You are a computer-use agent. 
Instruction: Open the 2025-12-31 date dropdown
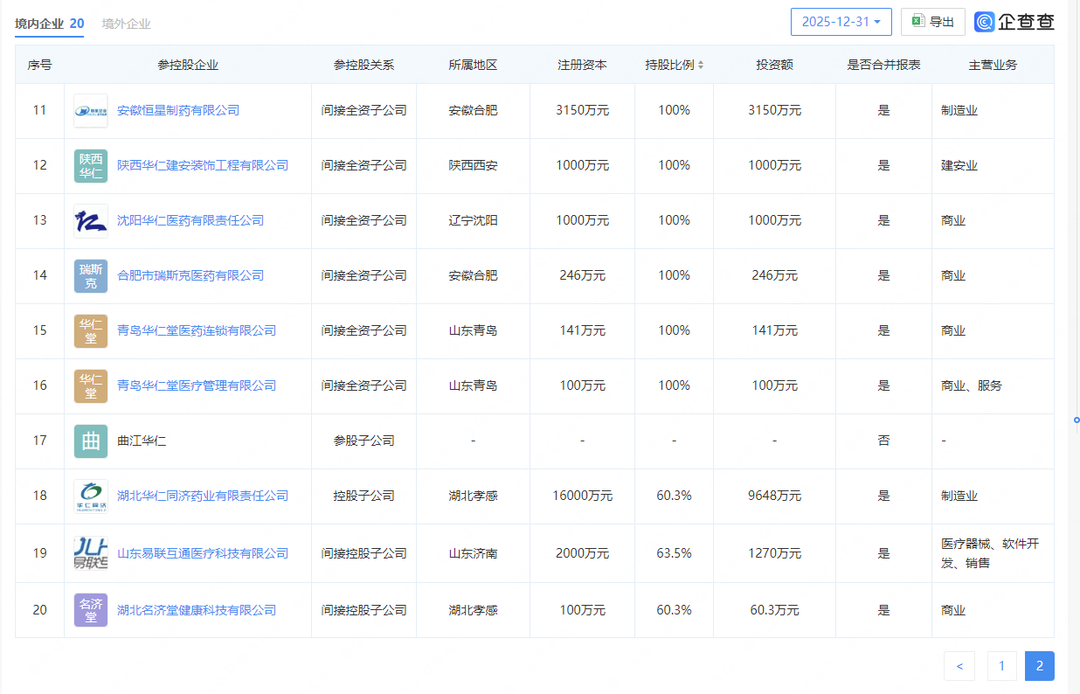point(841,22)
